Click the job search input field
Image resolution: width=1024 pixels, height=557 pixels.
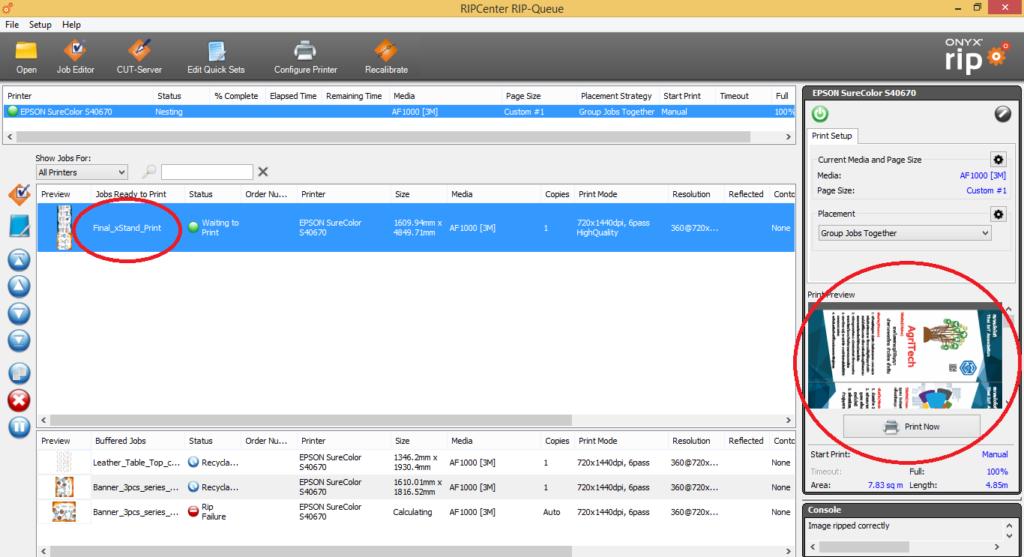(x=207, y=172)
